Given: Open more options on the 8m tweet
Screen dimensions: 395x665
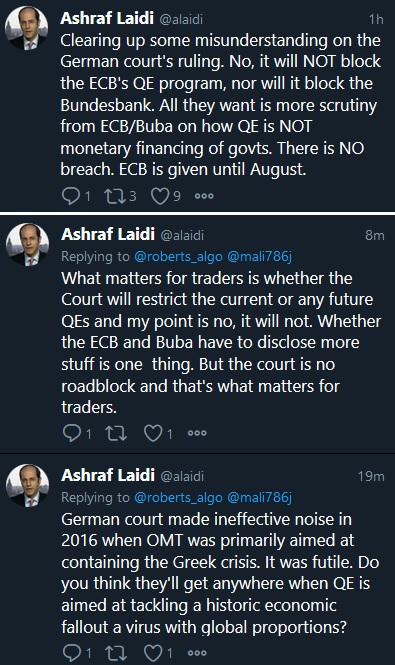Looking at the screenshot, I should point(197,433).
